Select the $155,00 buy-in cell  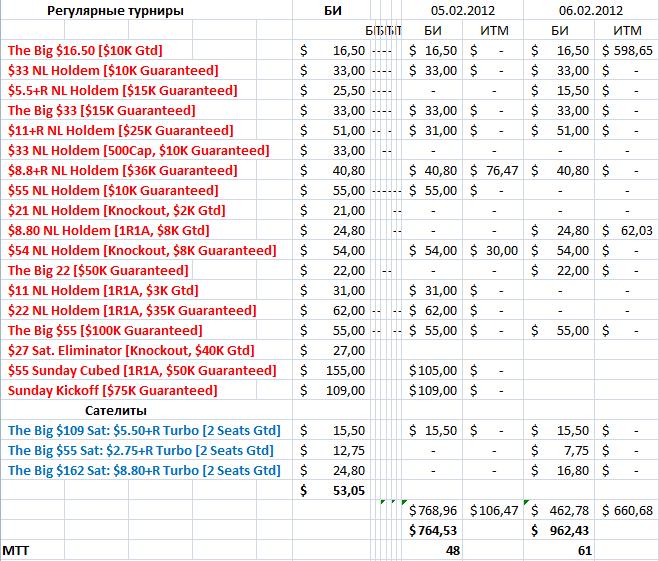click(x=332, y=371)
